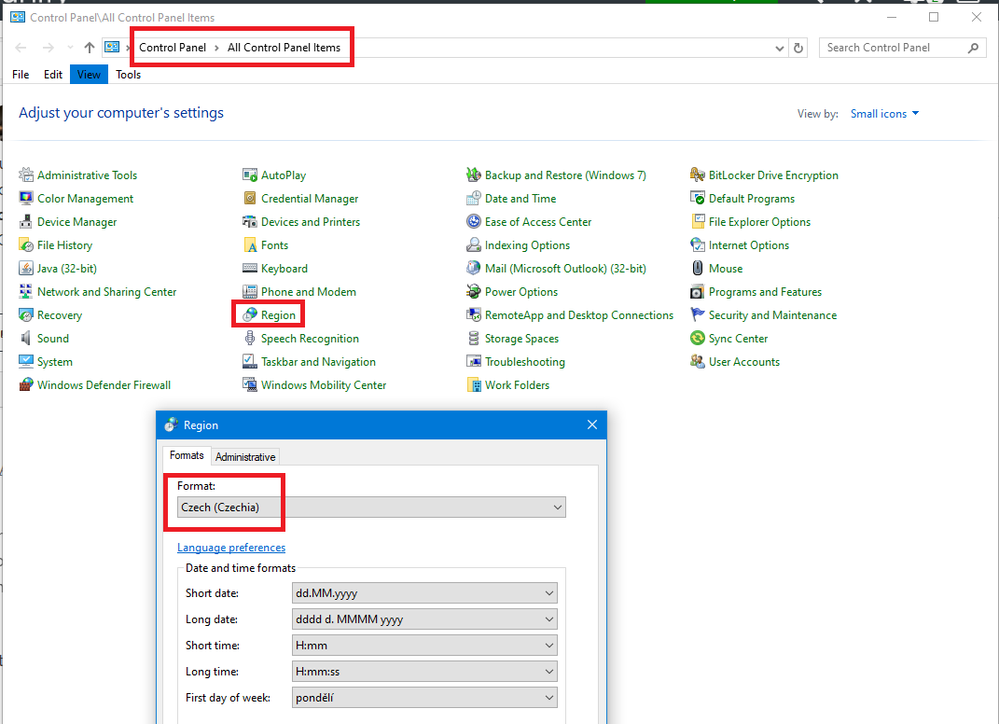The width and height of the screenshot is (999, 724).
Task: Open the Tools menu
Action: (128, 75)
